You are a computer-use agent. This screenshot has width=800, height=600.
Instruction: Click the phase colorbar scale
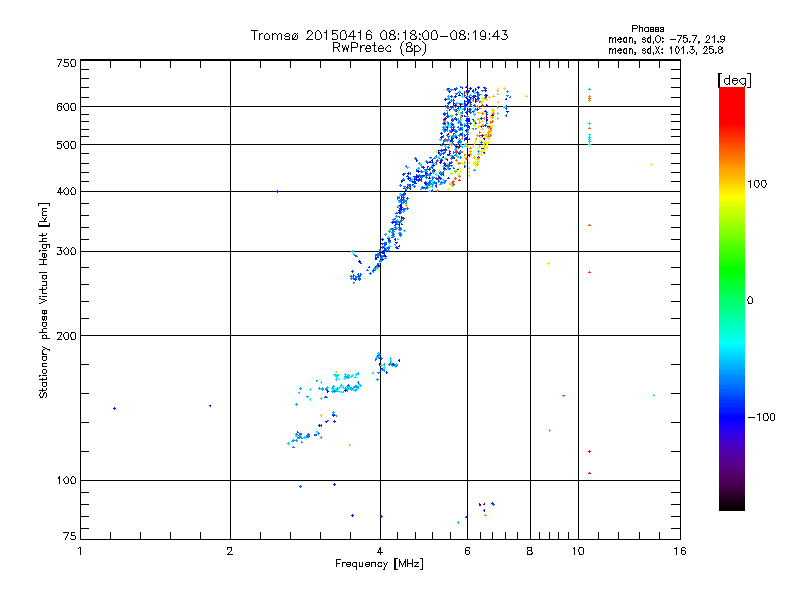(x=732, y=299)
